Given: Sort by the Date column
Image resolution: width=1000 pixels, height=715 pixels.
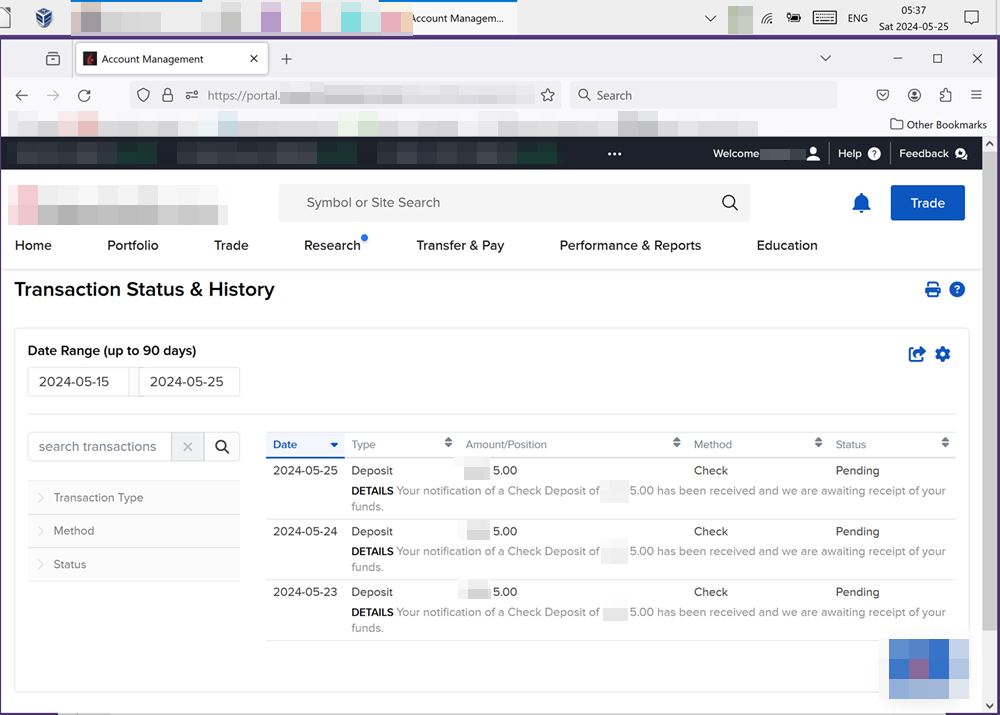Looking at the screenshot, I should [x=305, y=445].
